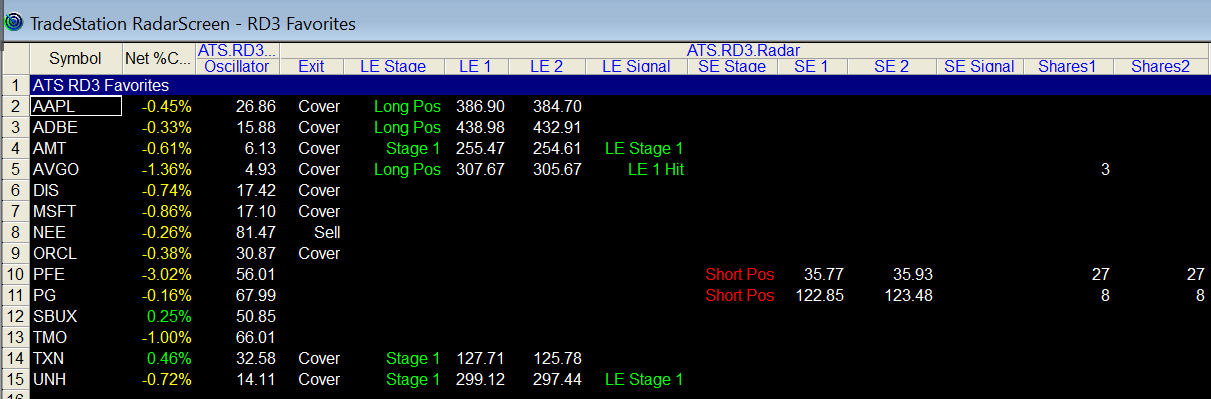Click the Sell exit cell for NEE

327,232
